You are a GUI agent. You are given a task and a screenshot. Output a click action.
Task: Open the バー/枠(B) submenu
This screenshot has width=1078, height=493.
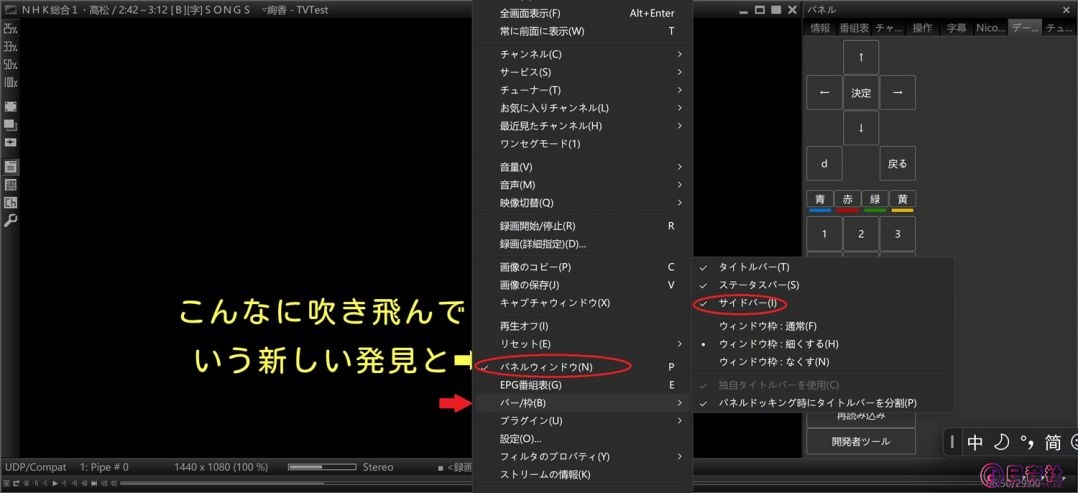[x=582, y=402]
